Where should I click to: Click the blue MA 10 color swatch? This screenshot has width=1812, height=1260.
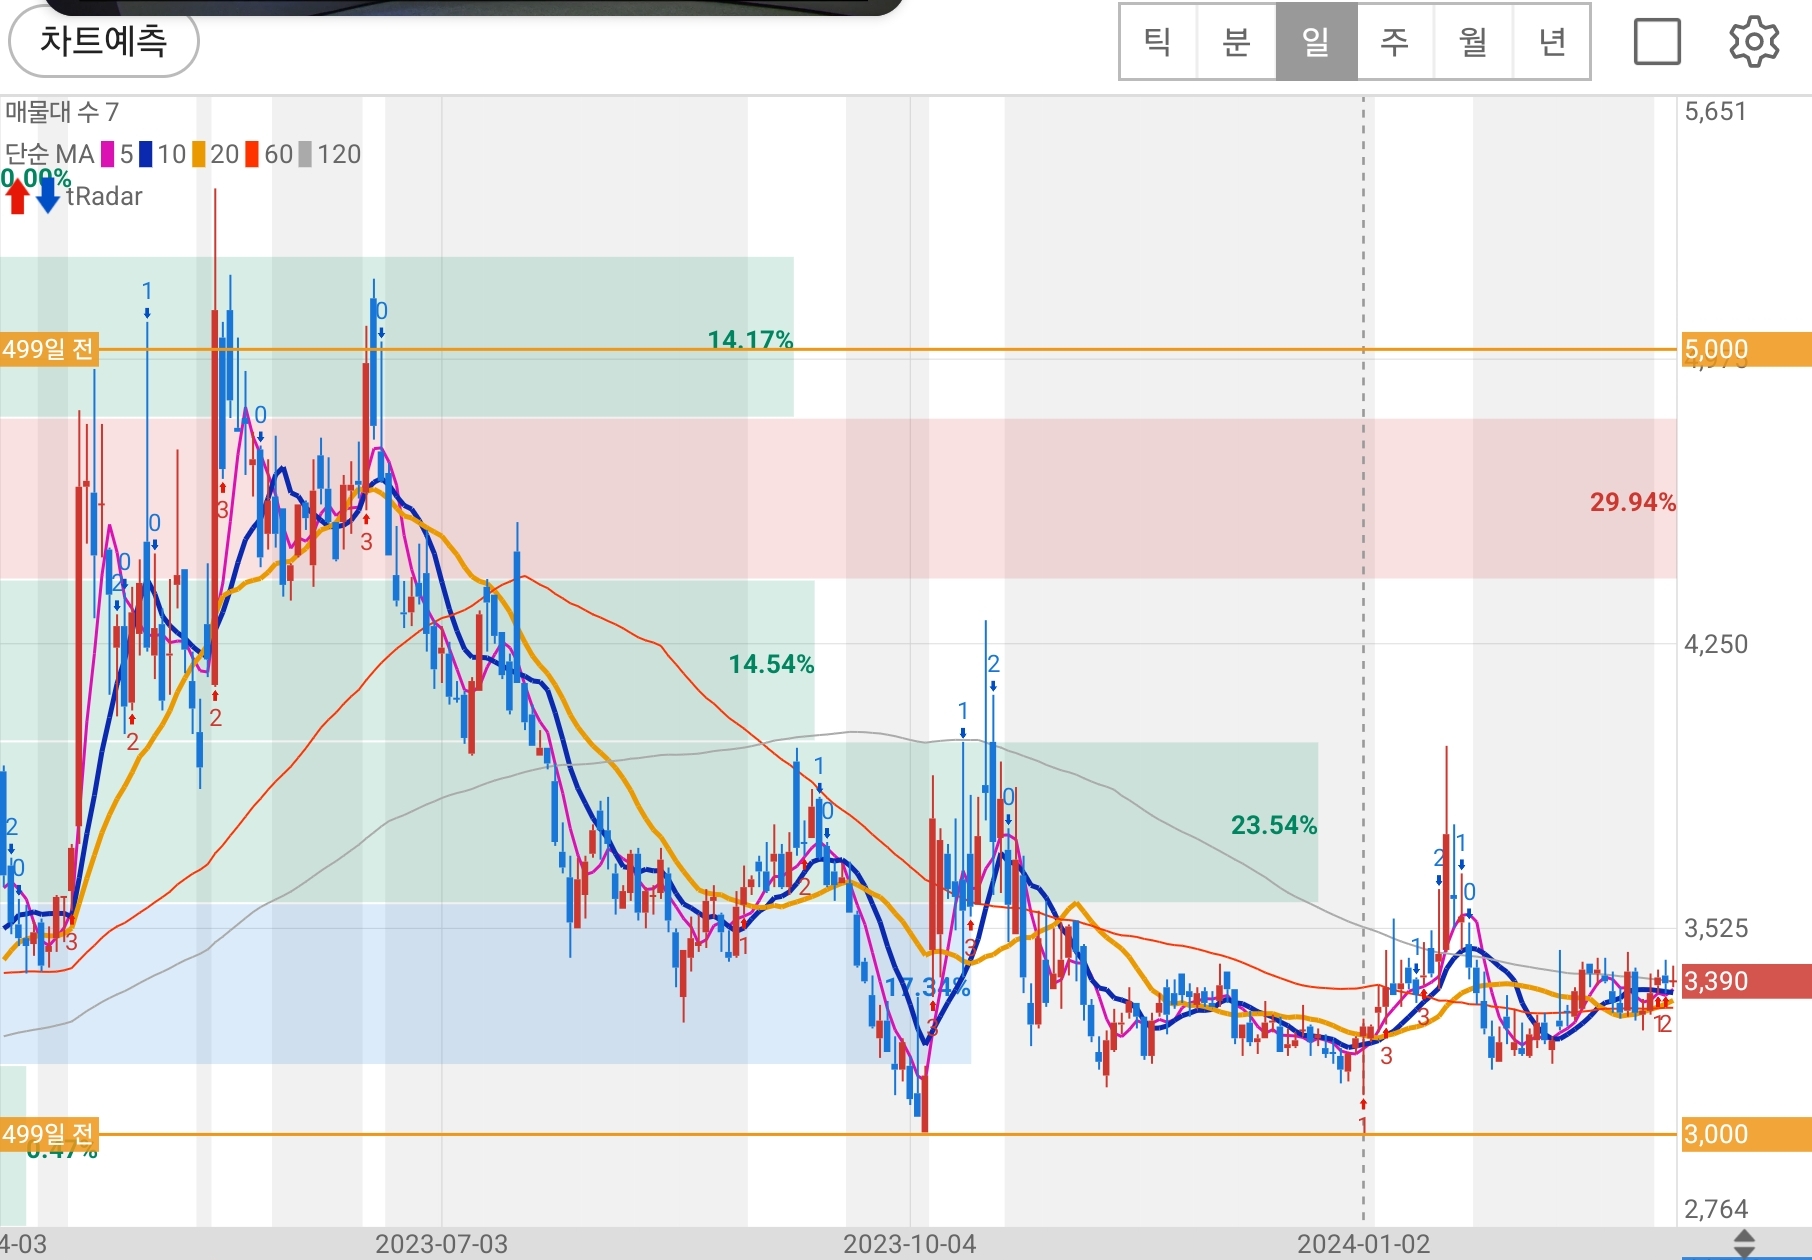point(146,154)
